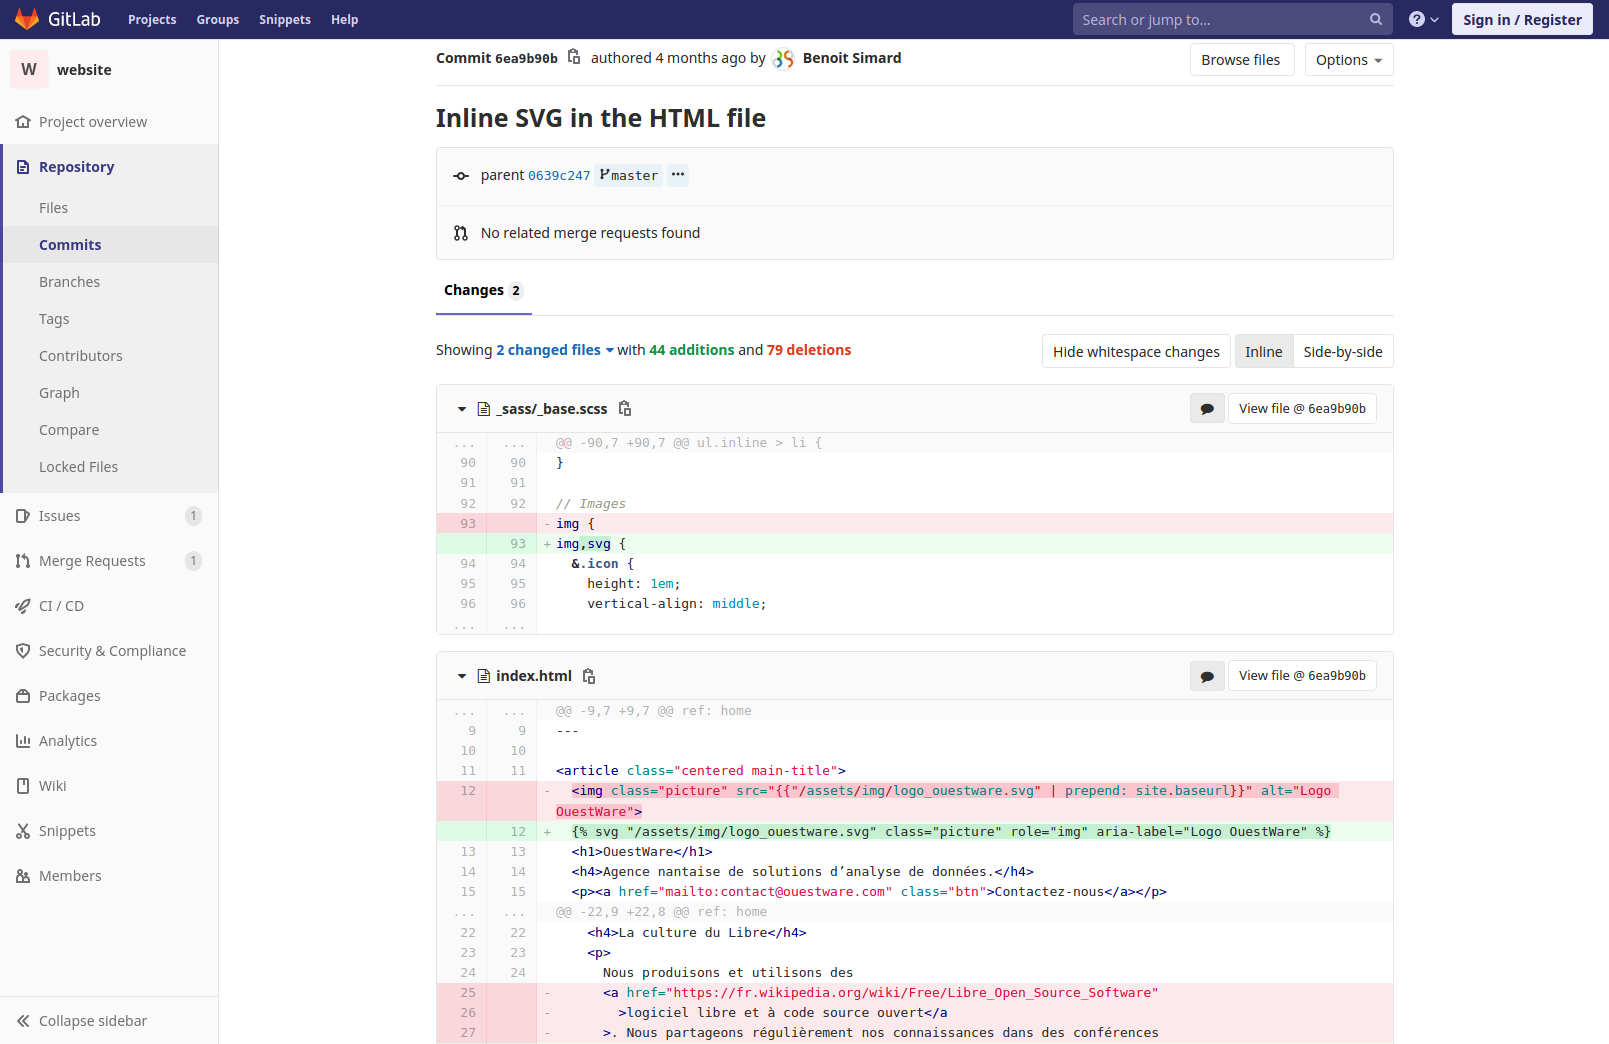Collapse the index.html file diff
Viewport: 1609px width, 1044px height.
point(462,676)
